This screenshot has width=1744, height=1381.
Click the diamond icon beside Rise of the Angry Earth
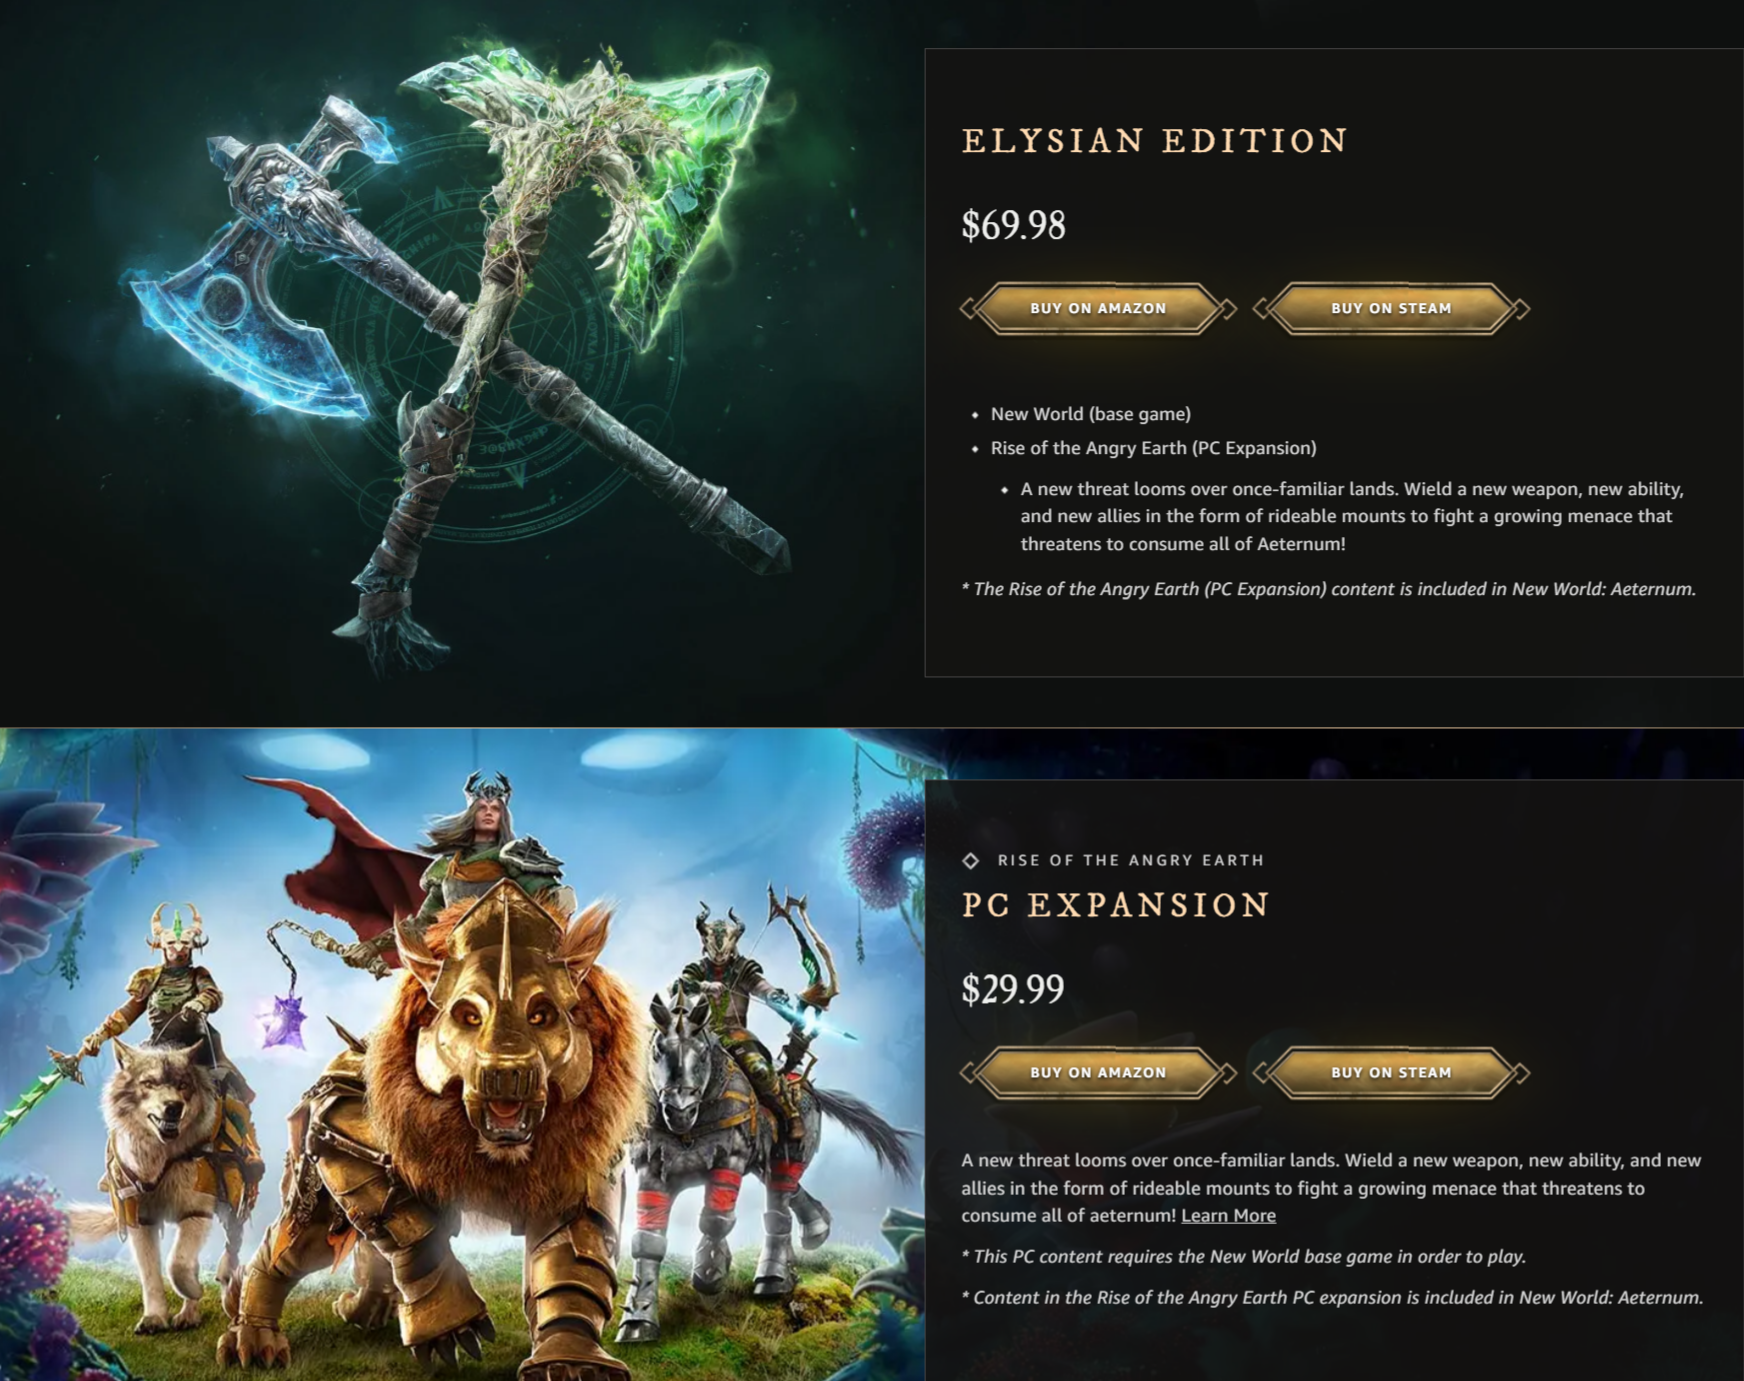pyautogui.click(x=970, y=860)
